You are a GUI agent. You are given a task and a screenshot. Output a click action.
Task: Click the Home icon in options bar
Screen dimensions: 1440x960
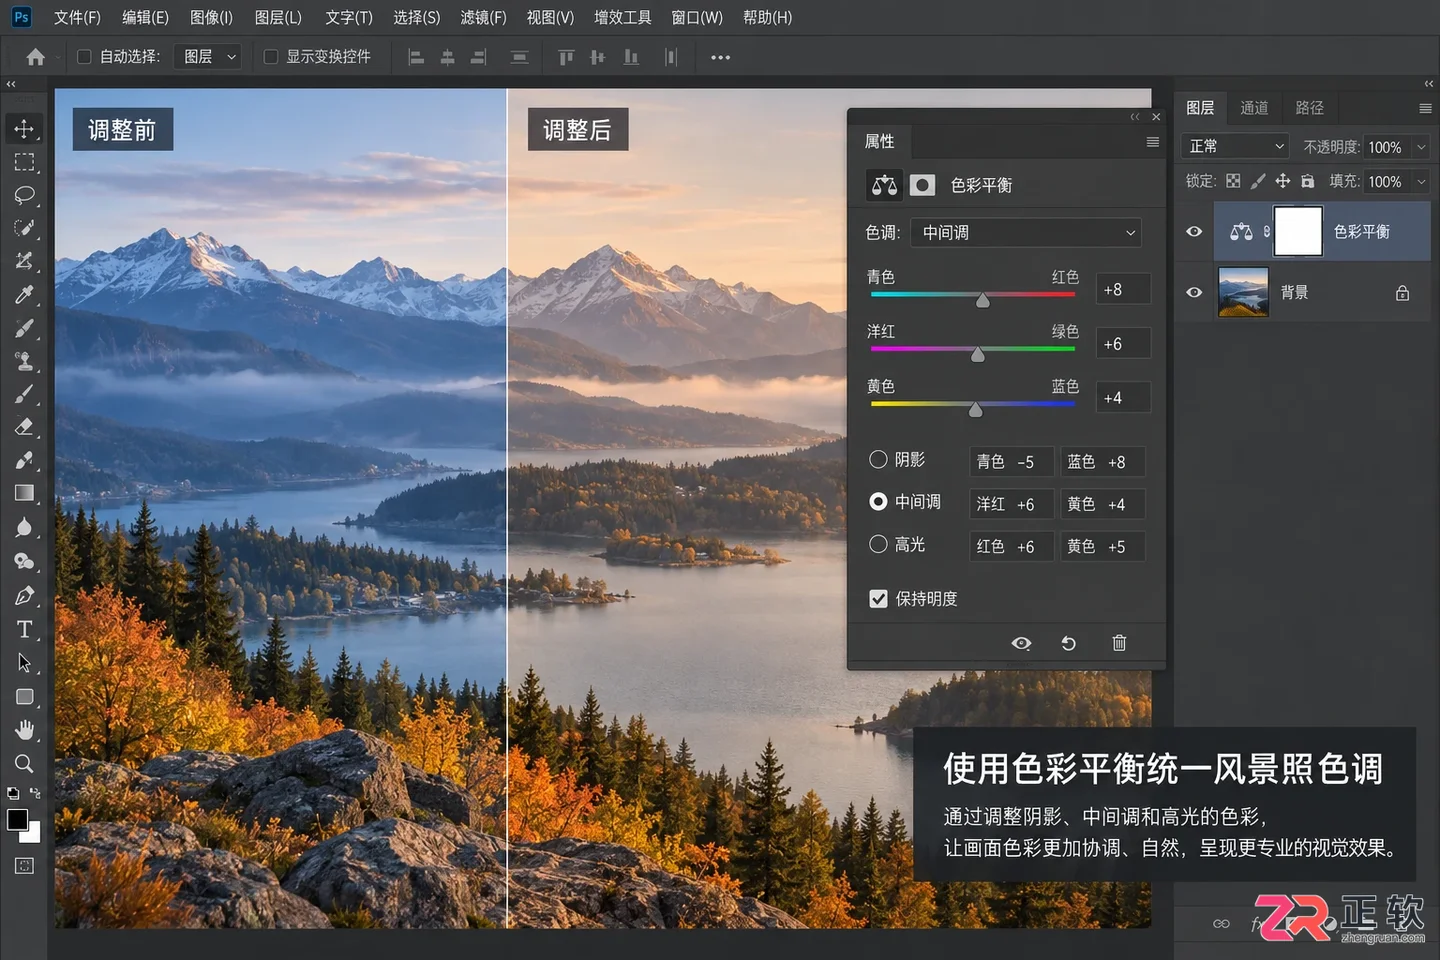coord(36,57)
